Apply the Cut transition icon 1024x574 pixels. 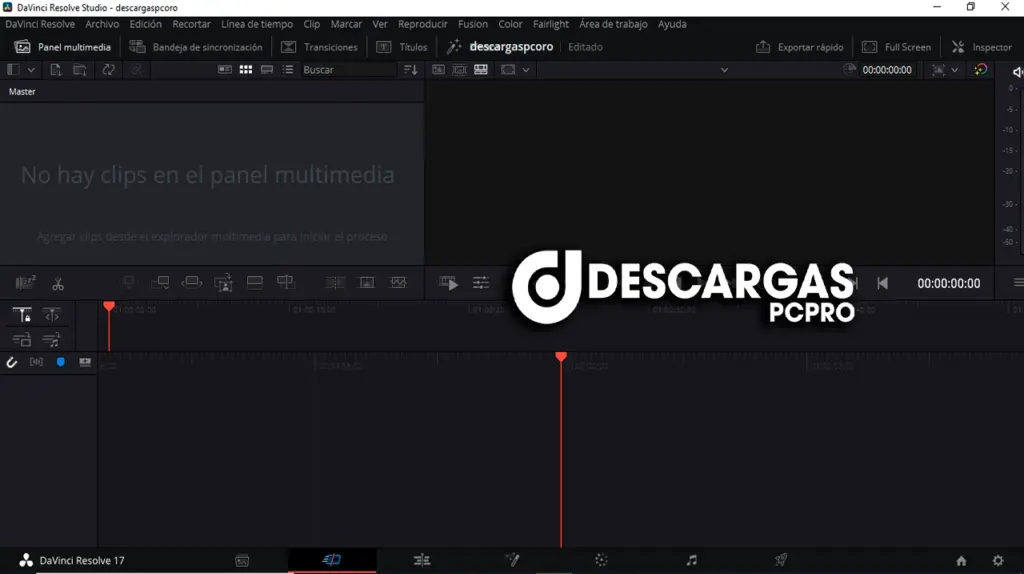pos(335,282)
